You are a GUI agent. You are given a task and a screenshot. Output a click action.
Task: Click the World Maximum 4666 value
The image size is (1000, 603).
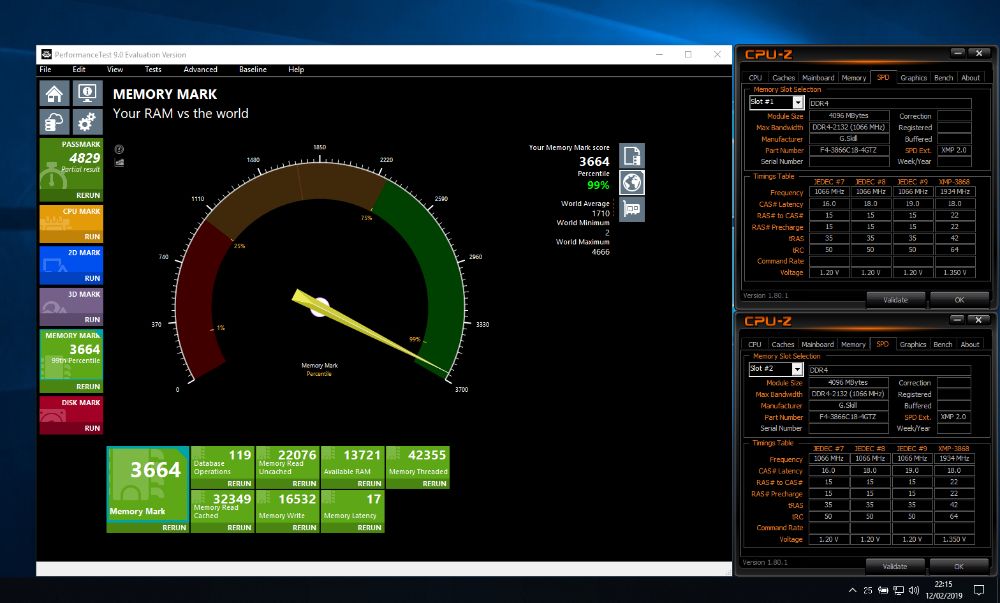tap(600, 252)
